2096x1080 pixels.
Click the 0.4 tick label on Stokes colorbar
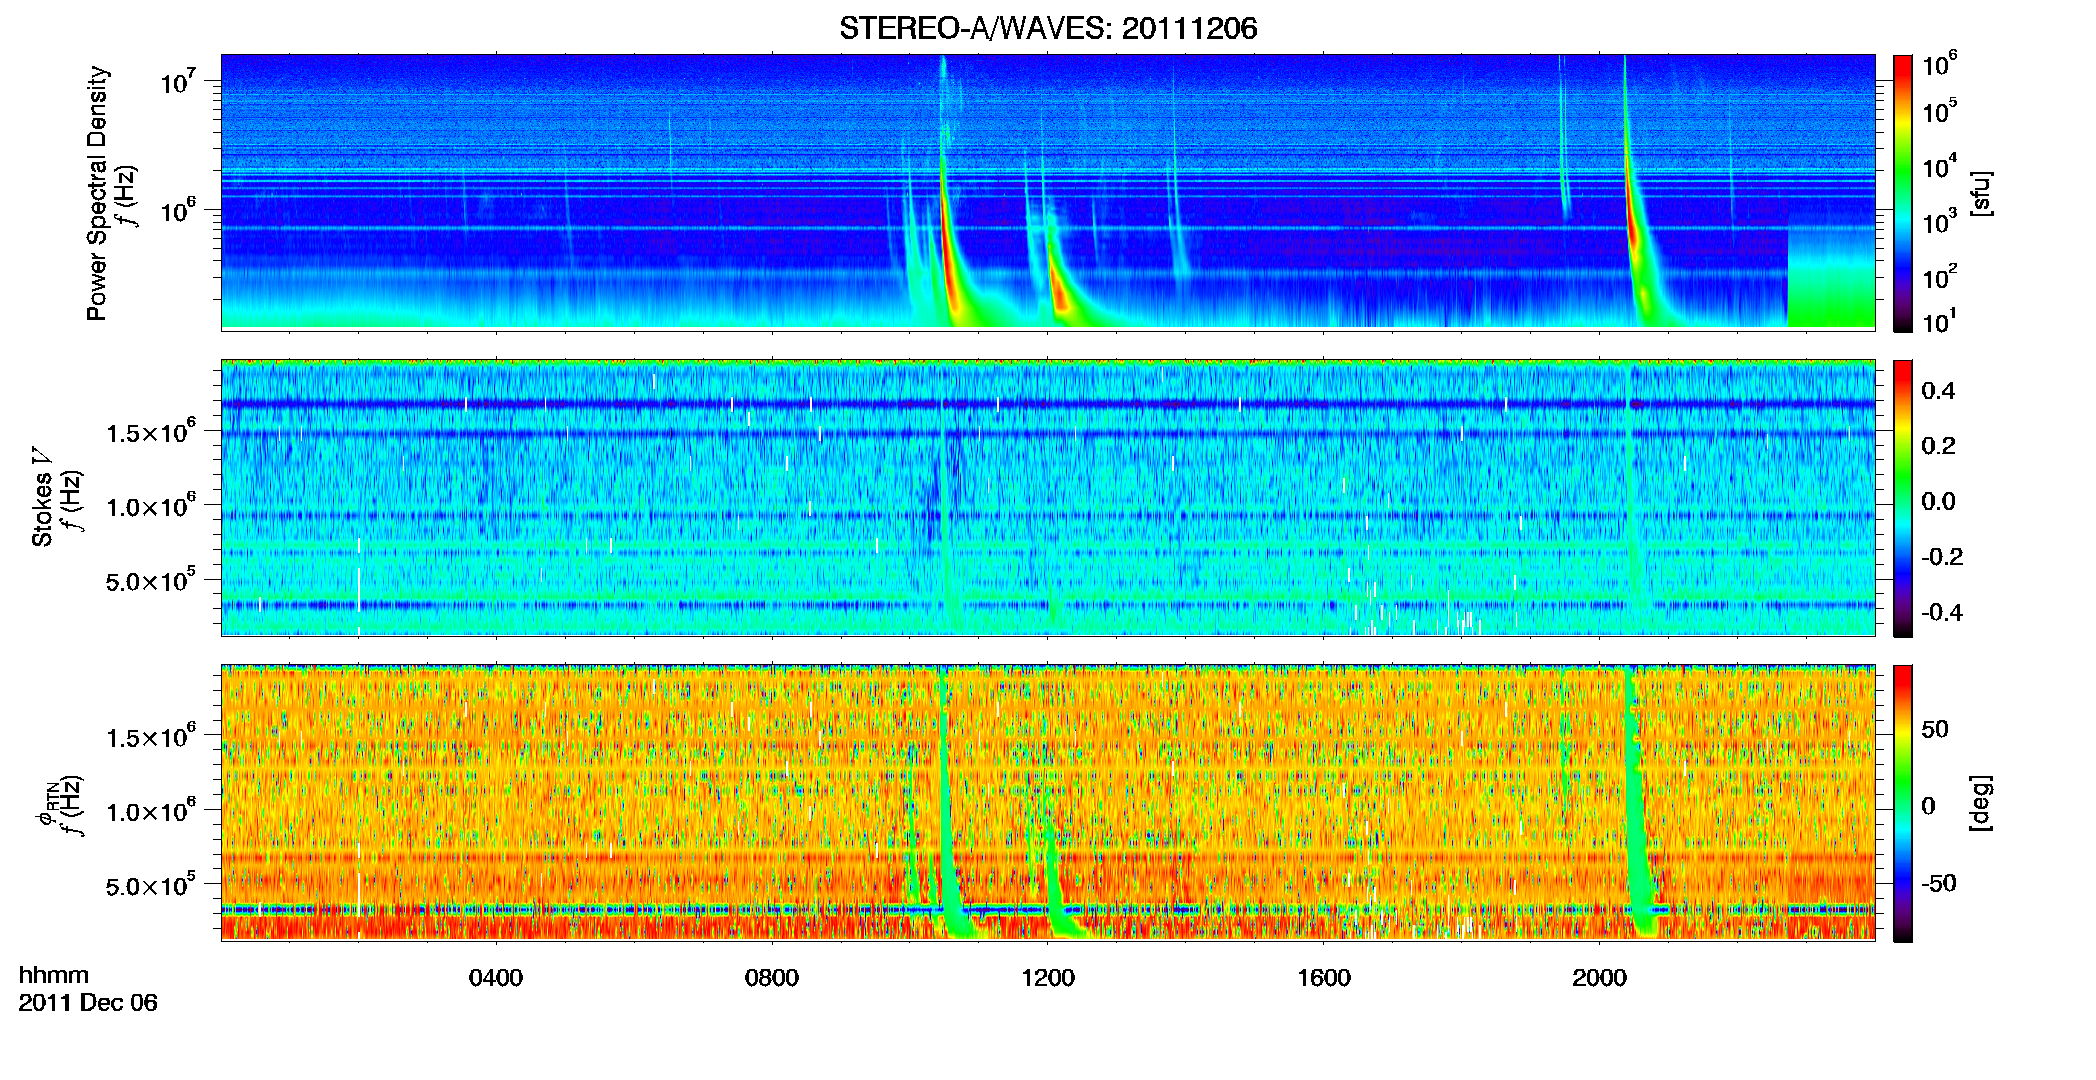click(x=1938, y=391)
